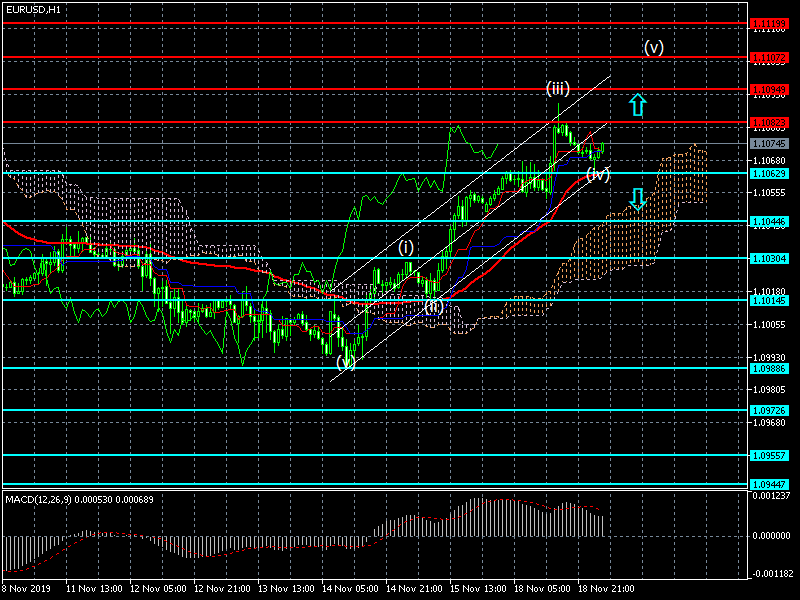Select wave label (i) on the chart
Image resolution: width=800 pixels, height=600 pixels.
406,248
